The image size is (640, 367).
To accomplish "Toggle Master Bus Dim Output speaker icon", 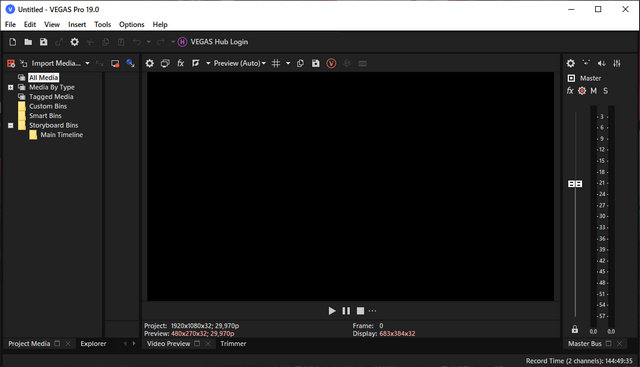I will pyautogui.click(x=602, y=63).
